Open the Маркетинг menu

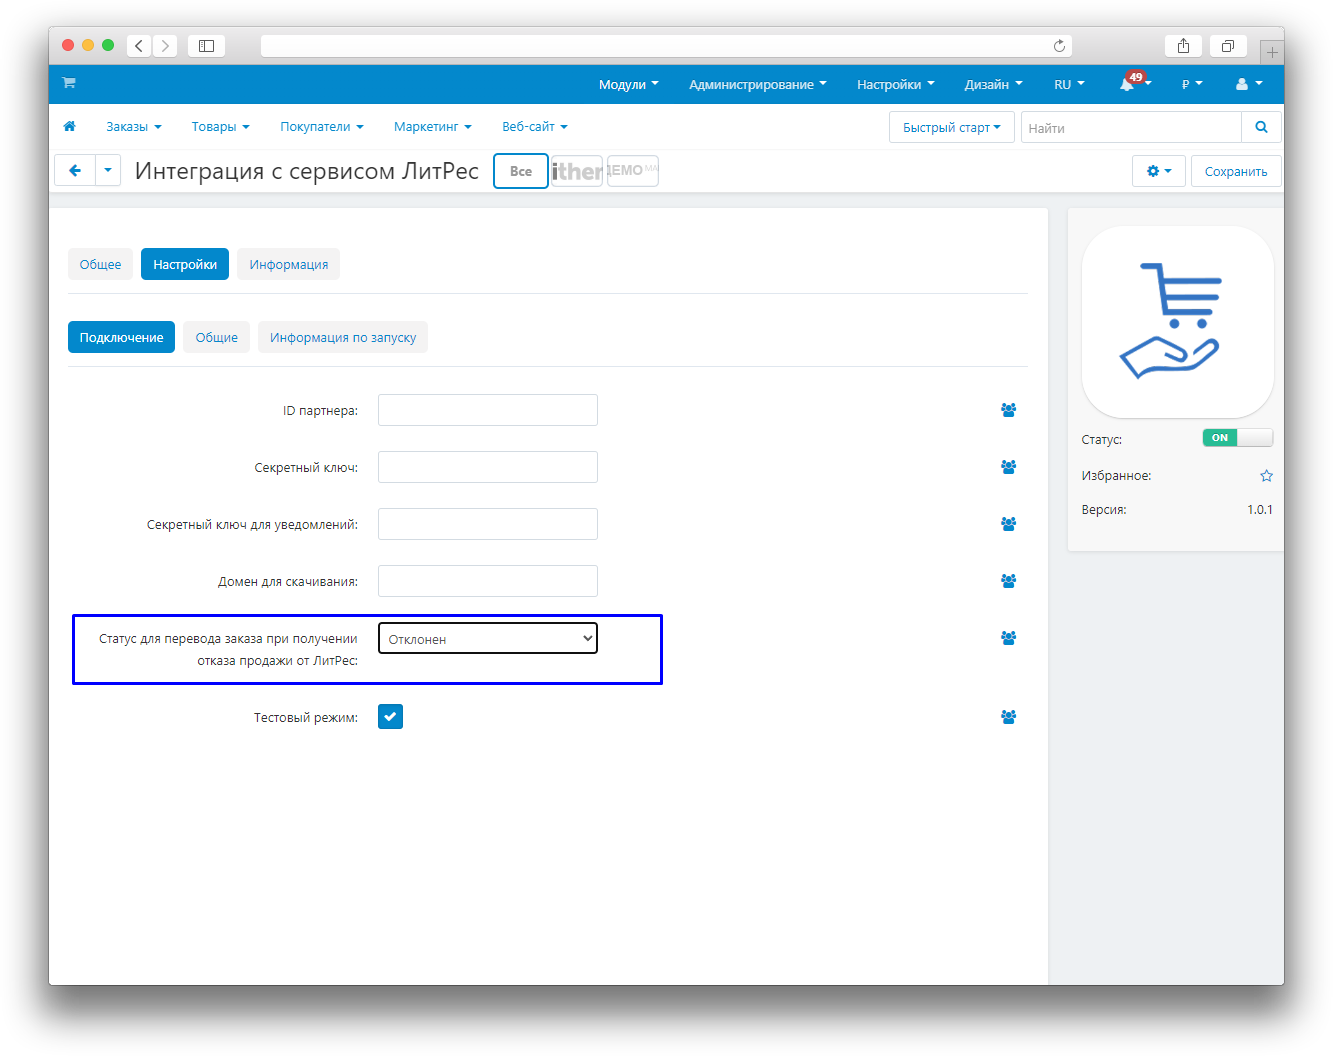click(x=432, y=127)
